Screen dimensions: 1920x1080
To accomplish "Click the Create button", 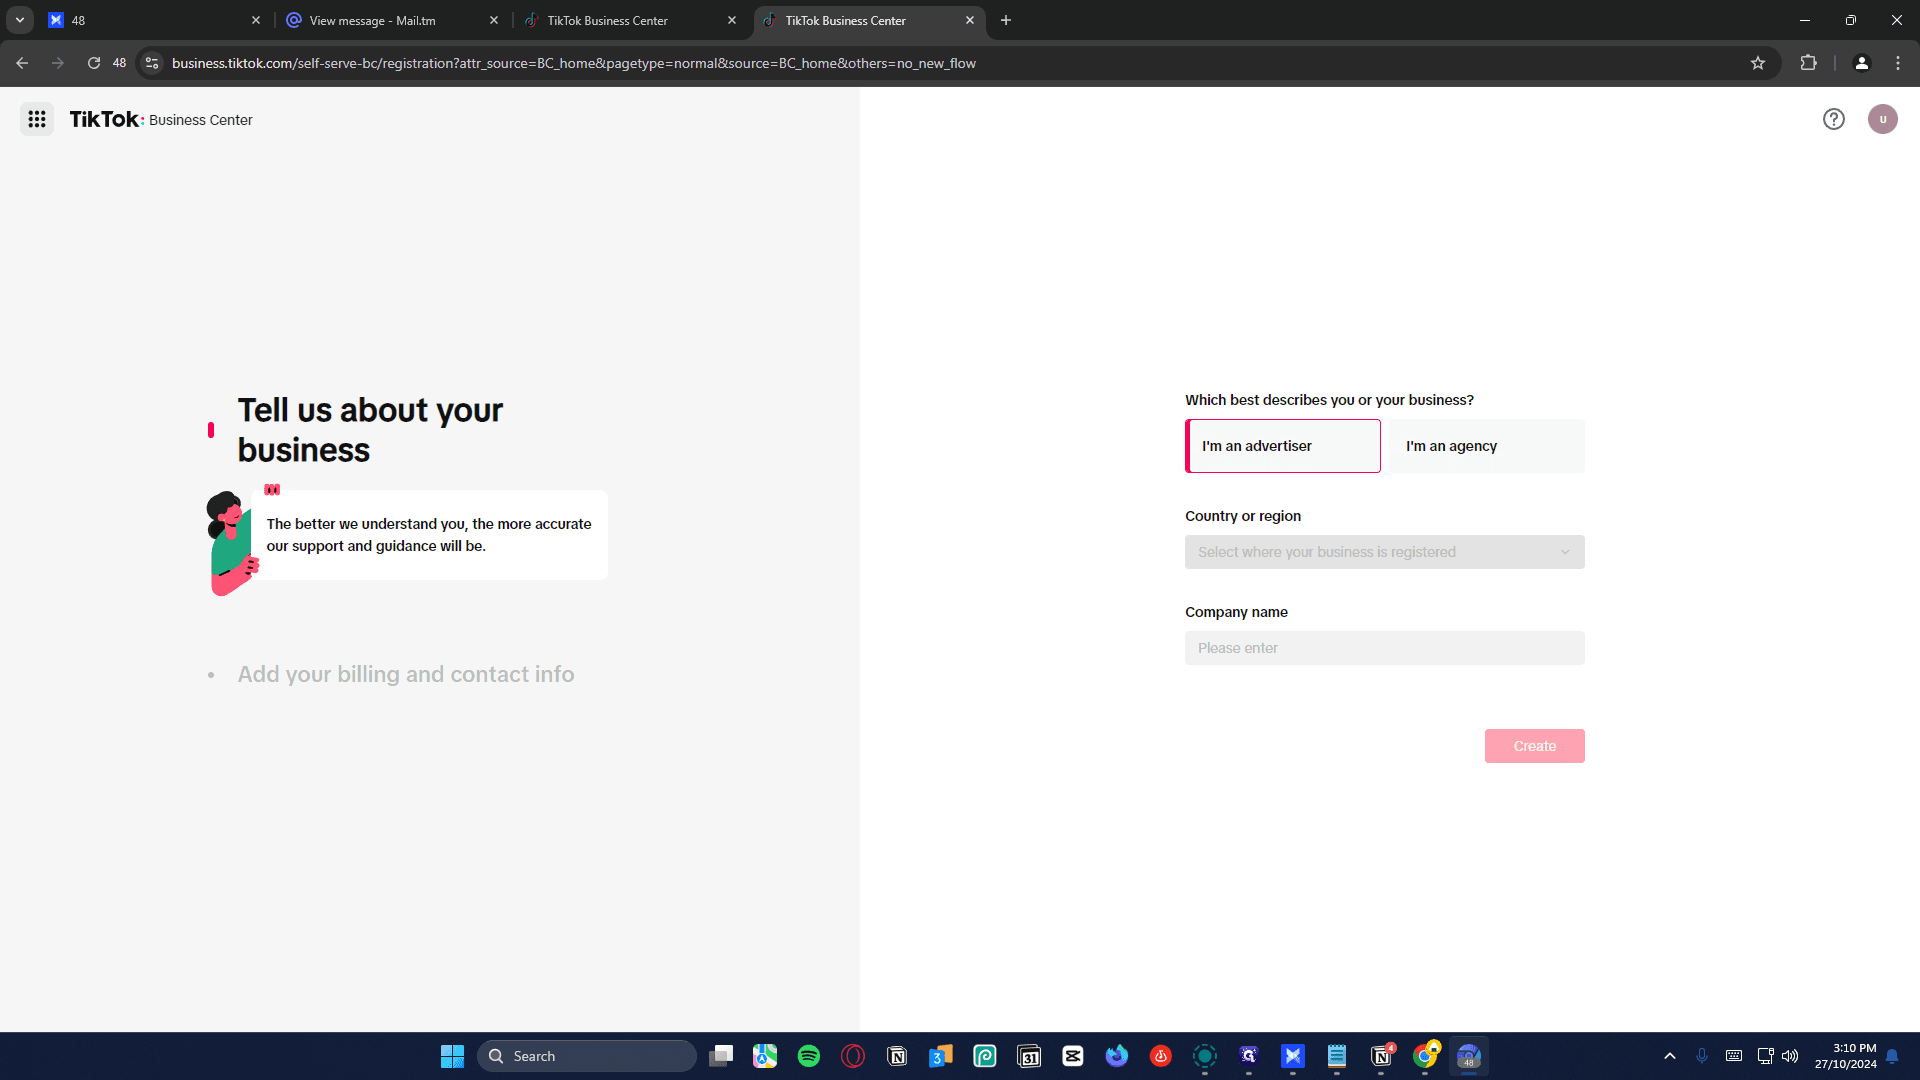I will click(1534, 746).
